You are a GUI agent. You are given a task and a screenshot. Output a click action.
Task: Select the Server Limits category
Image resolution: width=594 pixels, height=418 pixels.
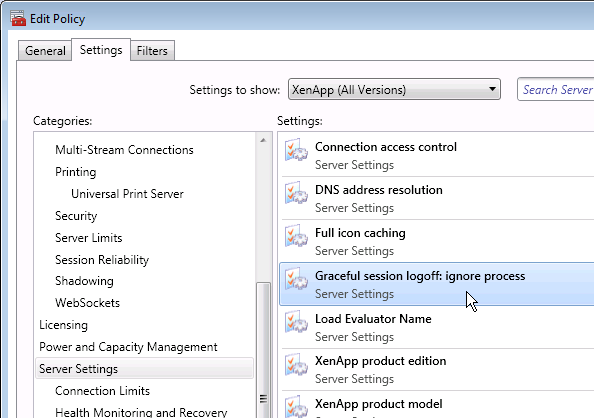(89, 238)
